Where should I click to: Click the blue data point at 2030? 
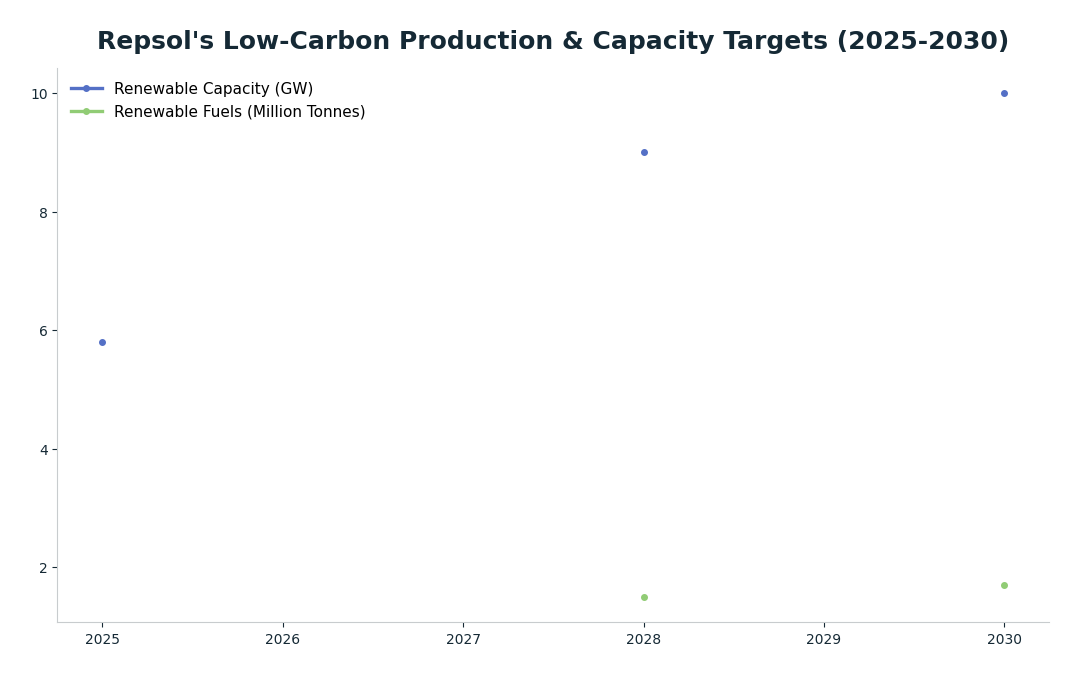pos(1005,94)
